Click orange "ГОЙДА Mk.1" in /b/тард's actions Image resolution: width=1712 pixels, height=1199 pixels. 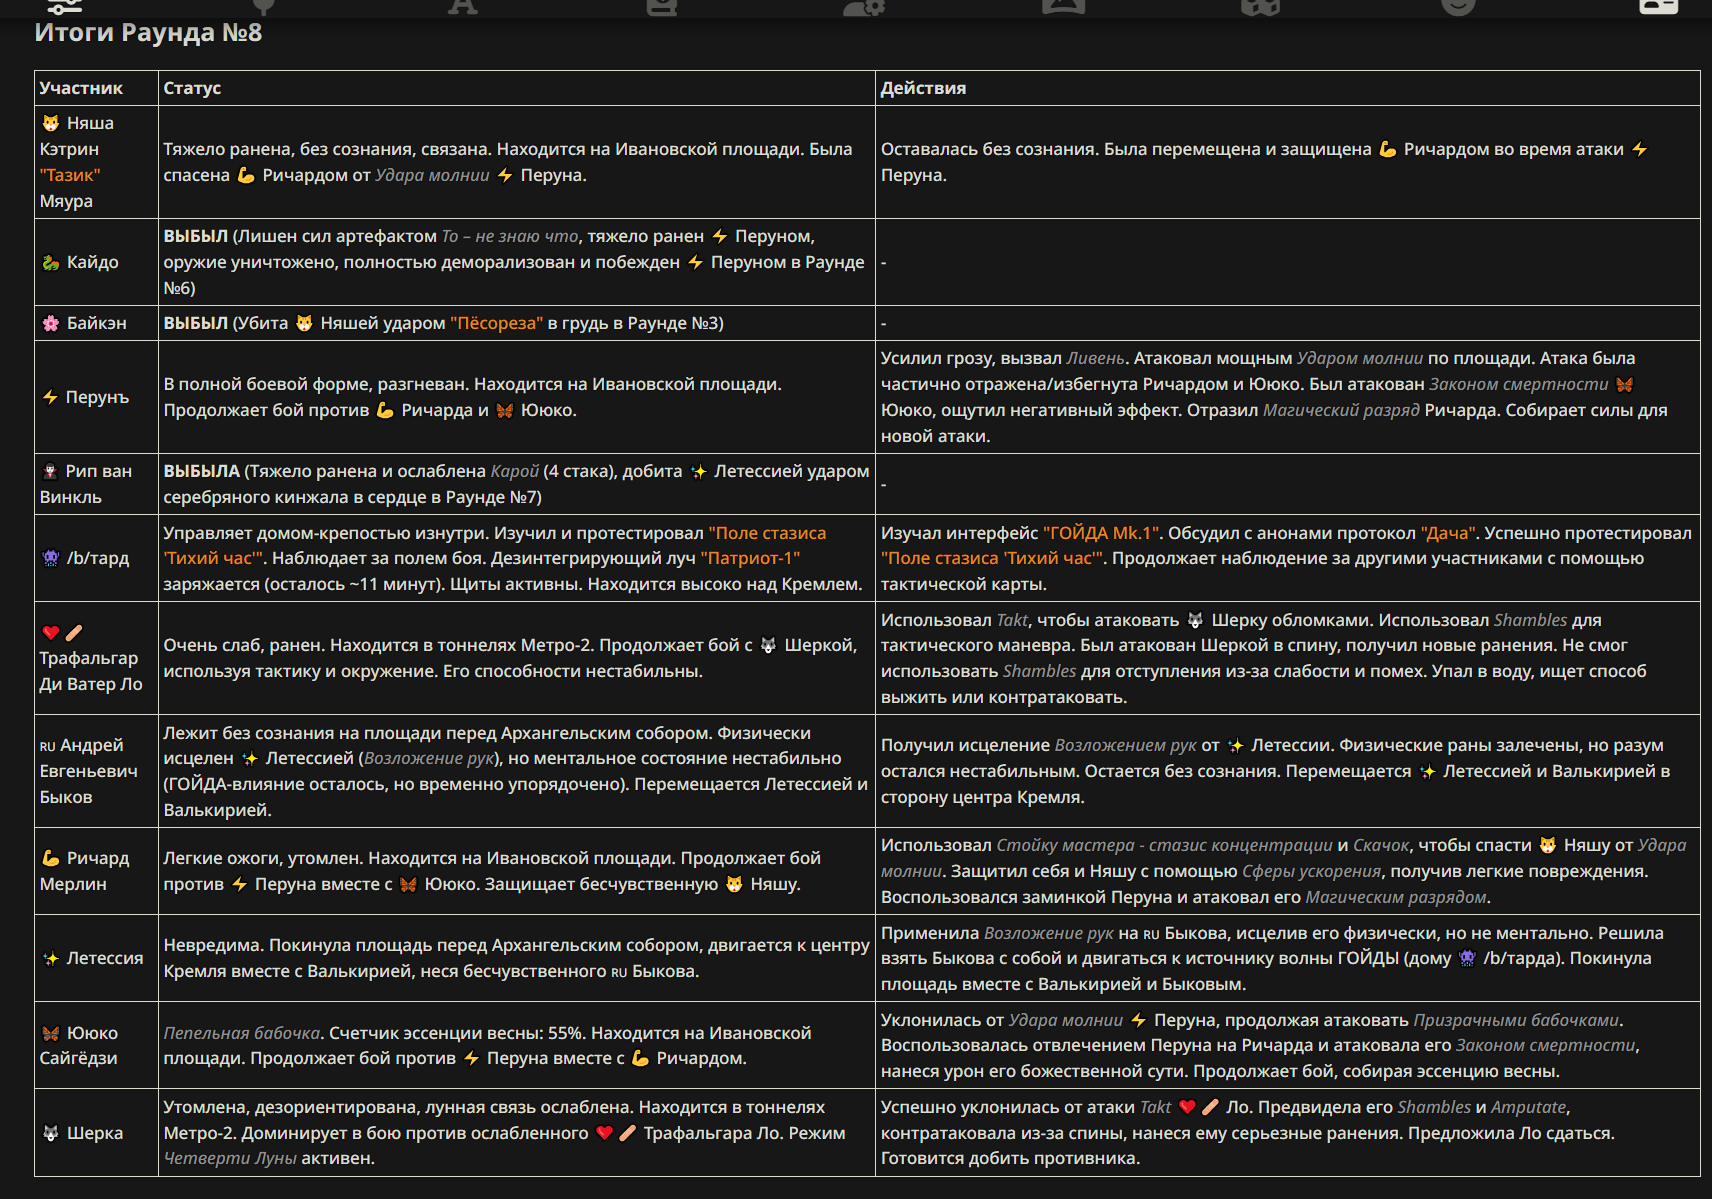[1100, 533]
